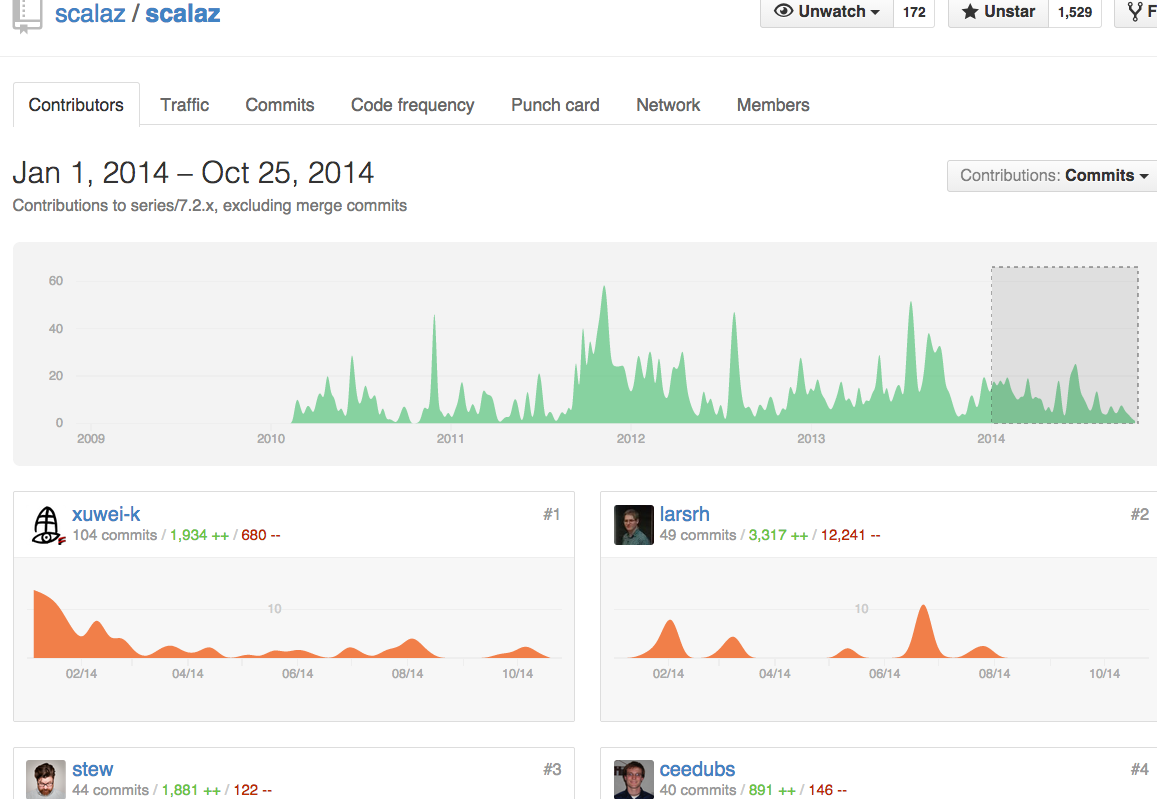Open the bold scalaz repository link

[182, 13]
